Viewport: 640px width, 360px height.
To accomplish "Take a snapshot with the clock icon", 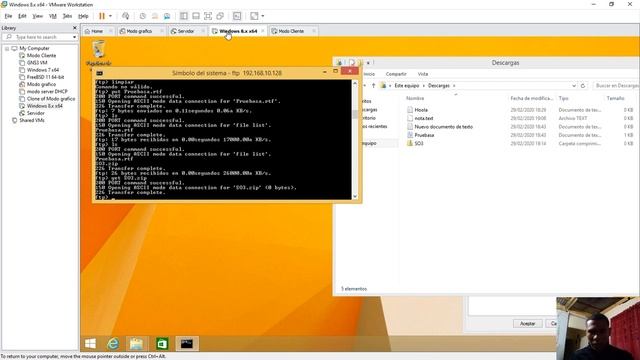I will (142, 16).
